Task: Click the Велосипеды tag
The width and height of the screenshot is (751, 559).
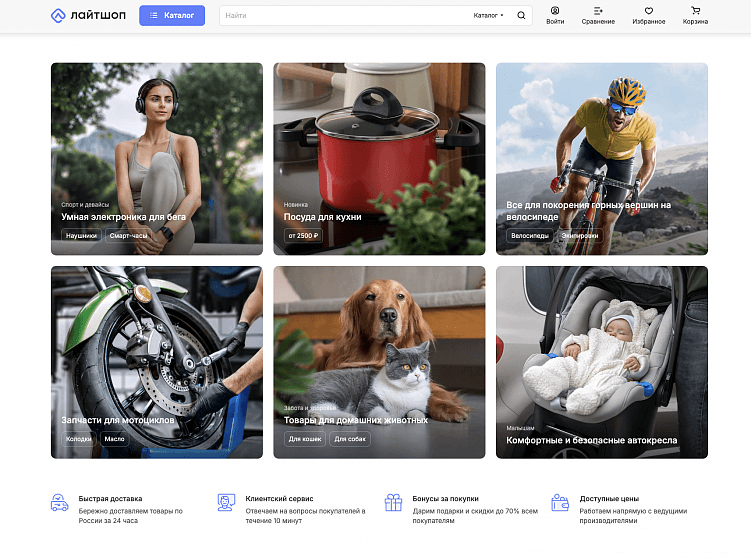Action: coord(530,236)
